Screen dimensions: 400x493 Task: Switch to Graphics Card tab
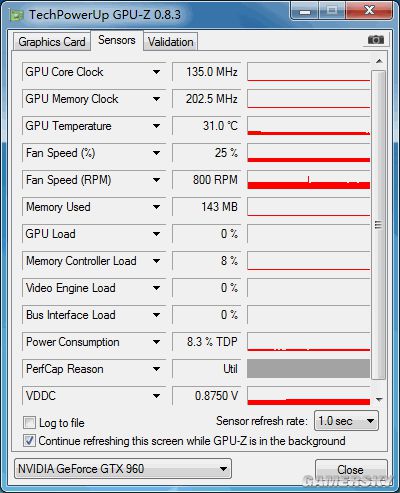[x=52, y=42]
